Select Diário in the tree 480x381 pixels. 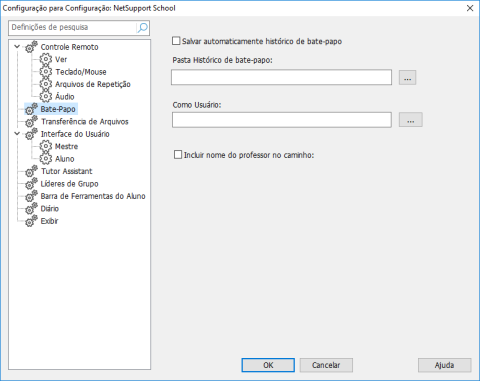click(50, 209)
